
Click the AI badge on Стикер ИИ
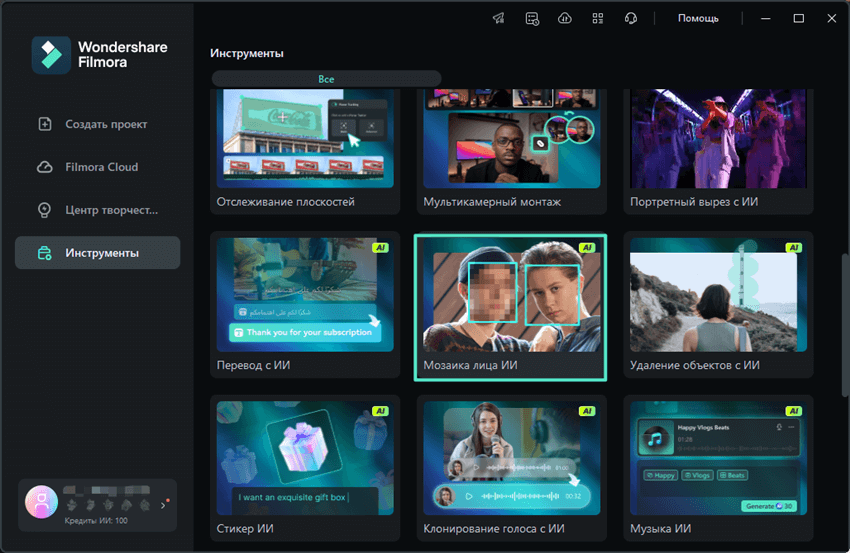(x=381, y=411)
